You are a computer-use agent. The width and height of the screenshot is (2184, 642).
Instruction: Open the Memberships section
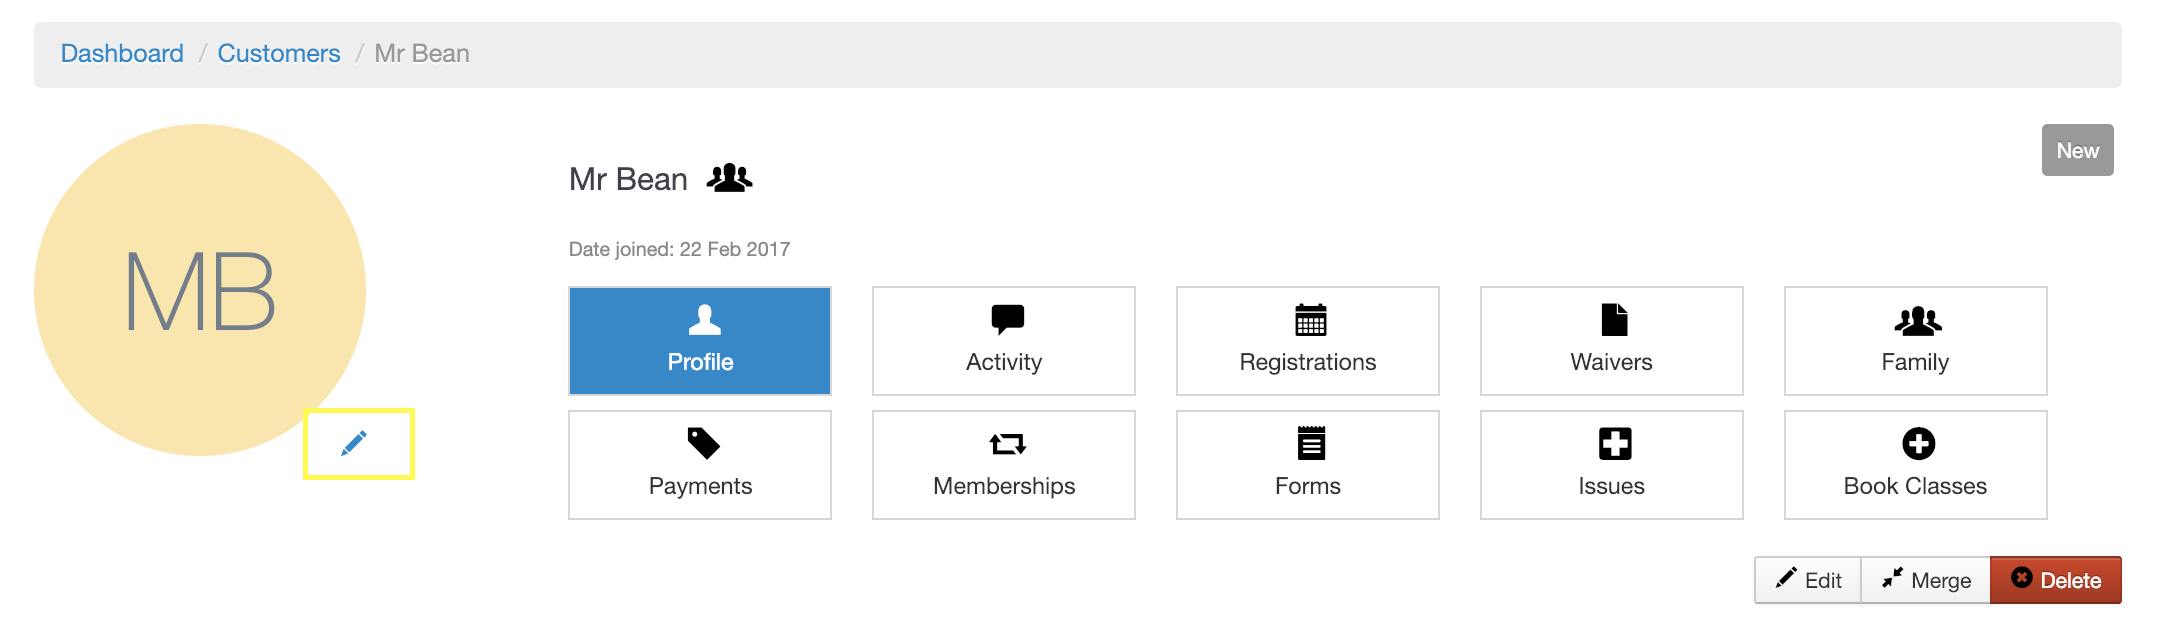(1003, 465)
